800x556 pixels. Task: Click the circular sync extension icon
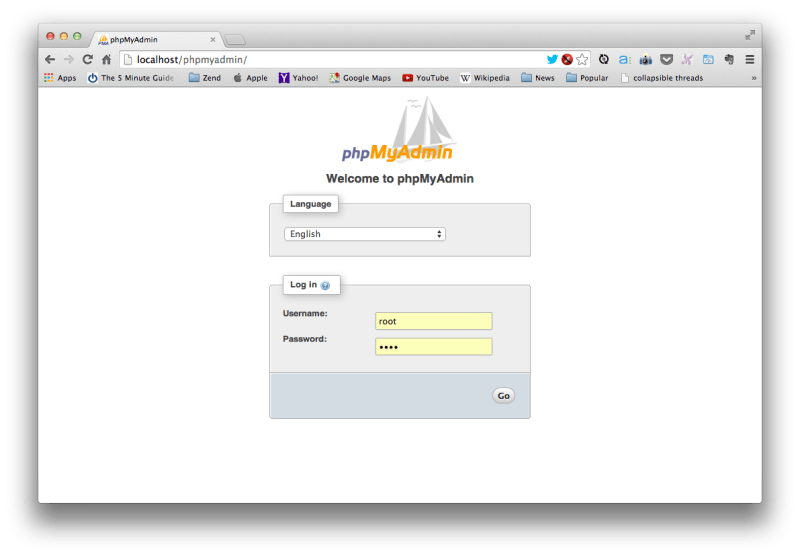(604, 60)
